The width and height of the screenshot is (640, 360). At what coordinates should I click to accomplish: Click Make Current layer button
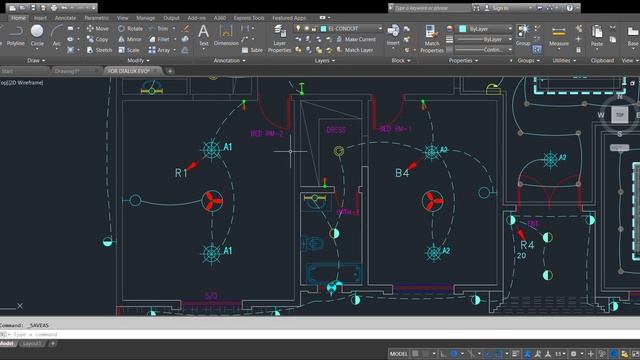click(x=356, y=39)
